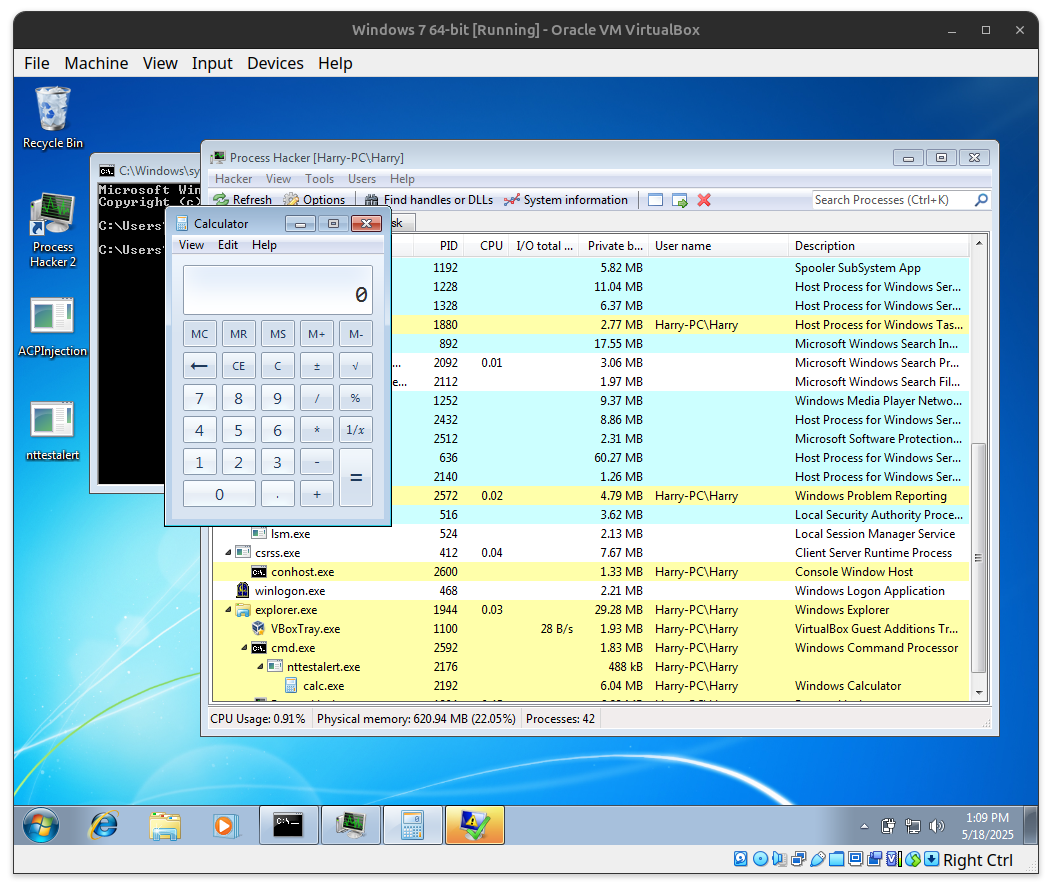1052x890 pixels.
Task: Open Calculator View menu
Action: click(191, 245)
